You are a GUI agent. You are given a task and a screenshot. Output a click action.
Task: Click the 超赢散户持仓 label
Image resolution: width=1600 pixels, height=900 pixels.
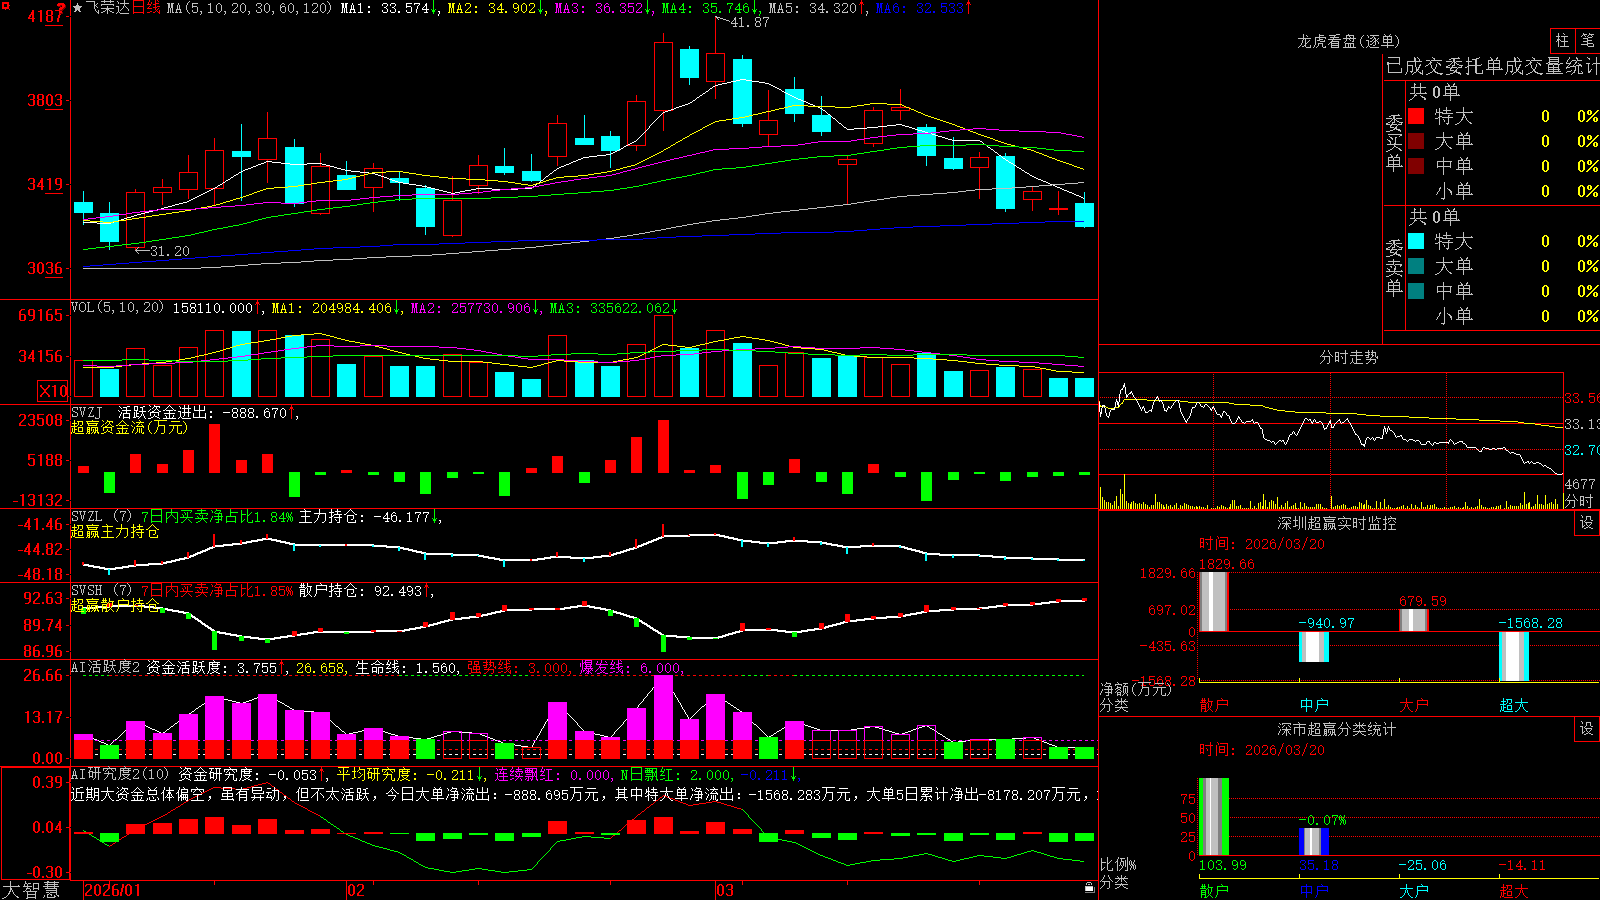115,605
